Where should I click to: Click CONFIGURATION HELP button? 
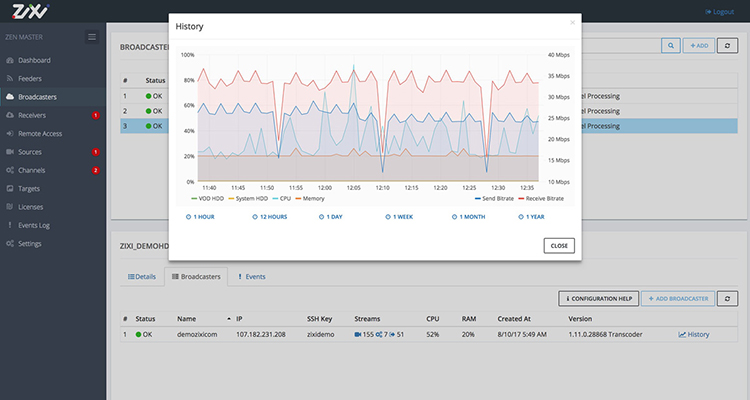click(x=598, y=299)
